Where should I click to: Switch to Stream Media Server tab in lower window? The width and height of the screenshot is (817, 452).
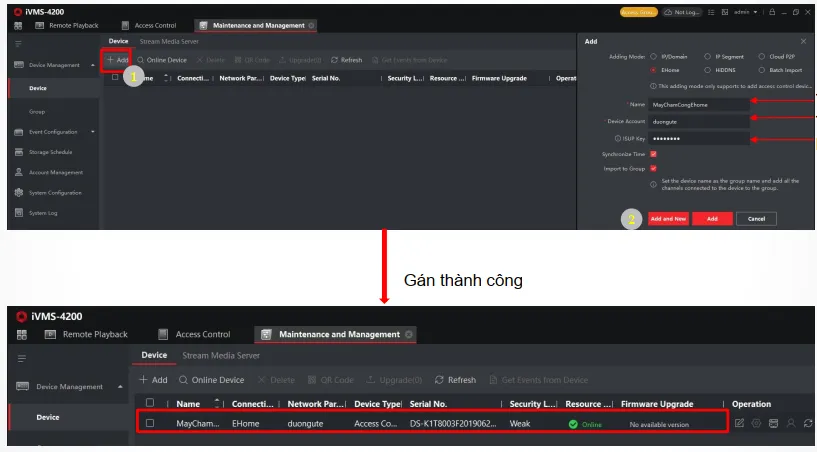[220, 355]
